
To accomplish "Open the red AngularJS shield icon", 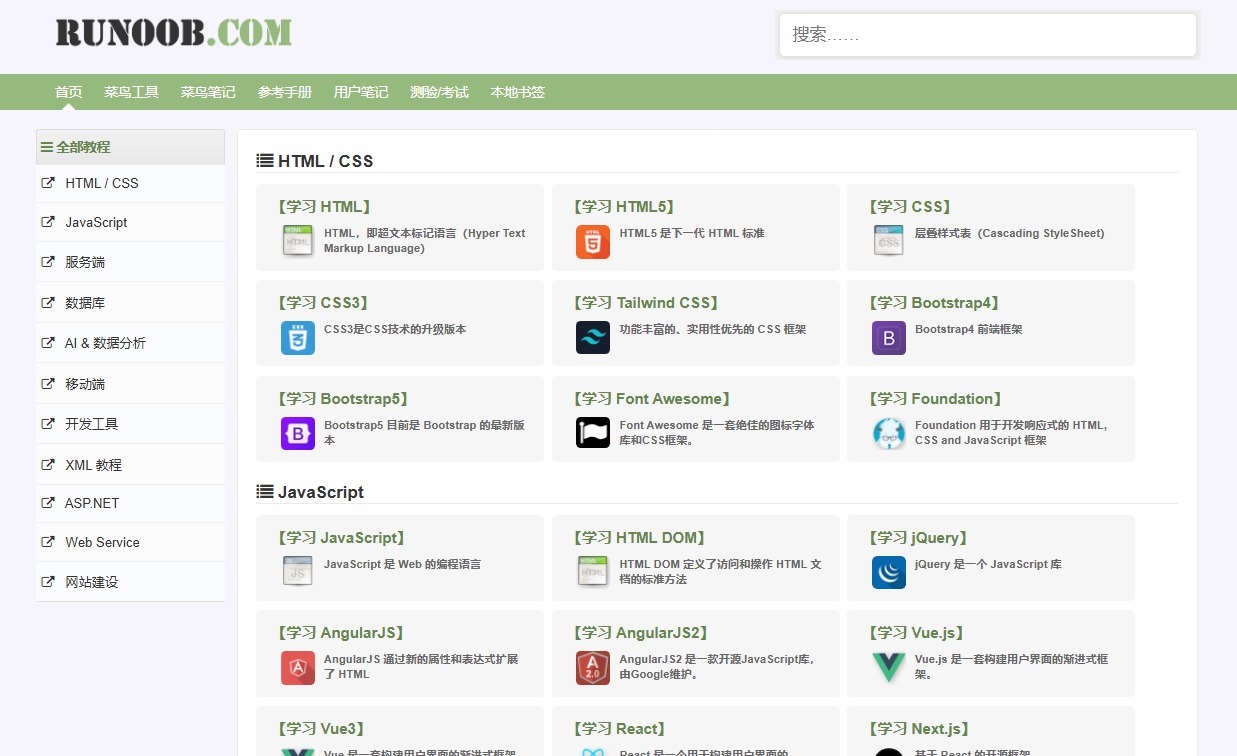I will click(297, 668).
